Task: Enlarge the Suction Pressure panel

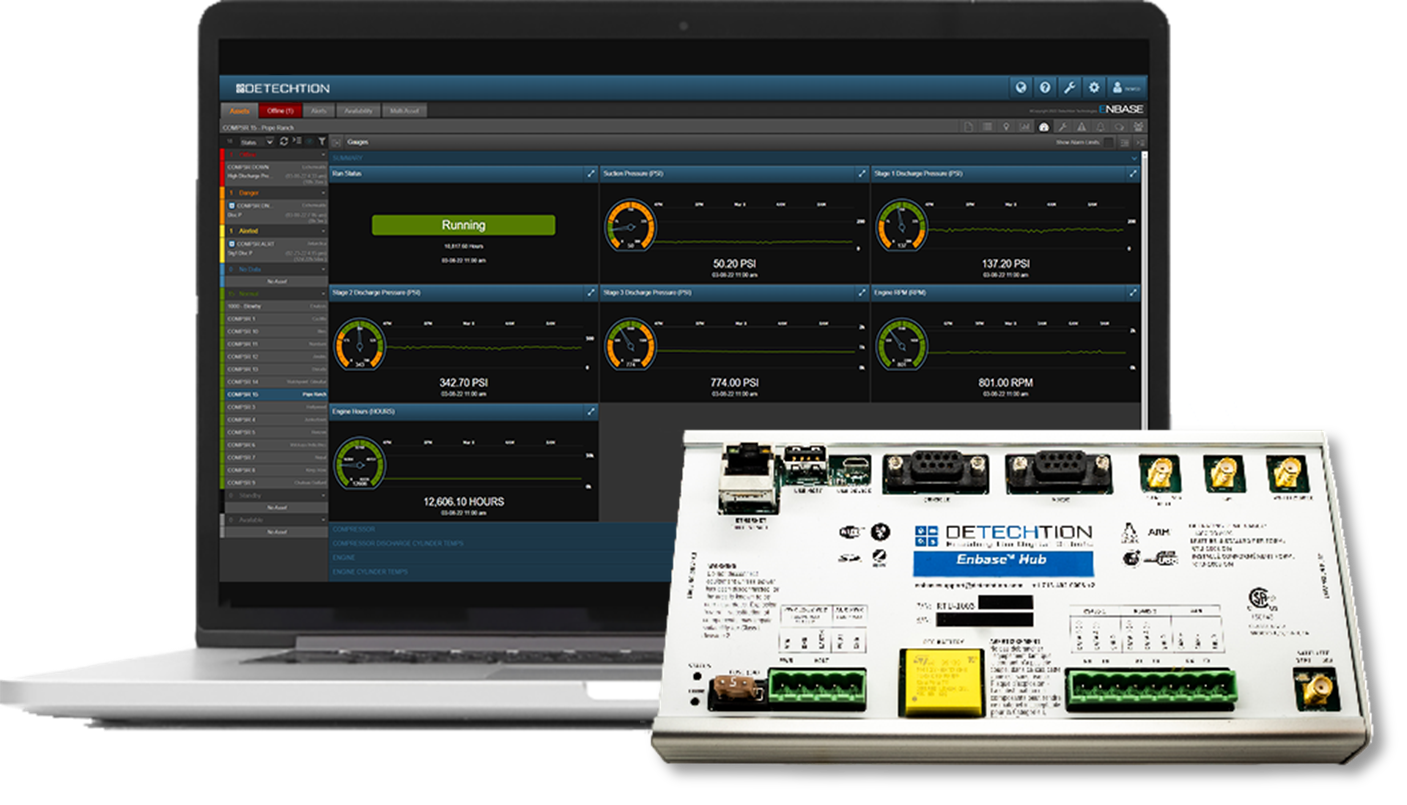Action: [862, 174]
